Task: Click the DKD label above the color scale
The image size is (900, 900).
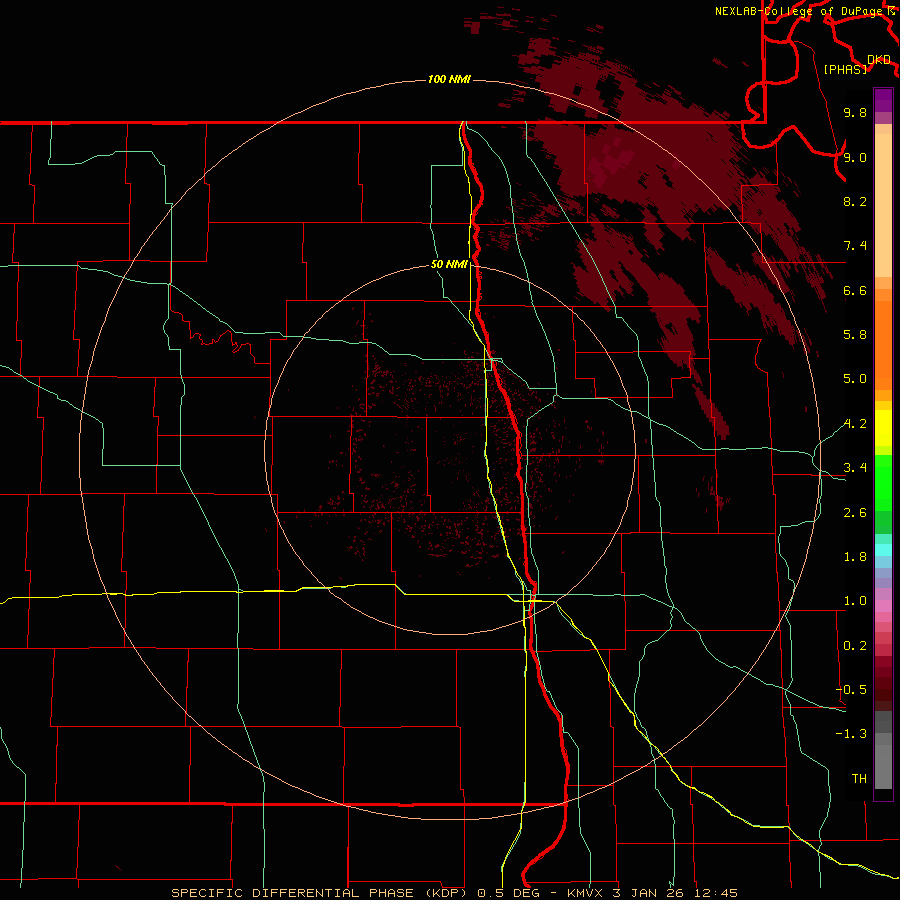Action: tap(879, 60)
